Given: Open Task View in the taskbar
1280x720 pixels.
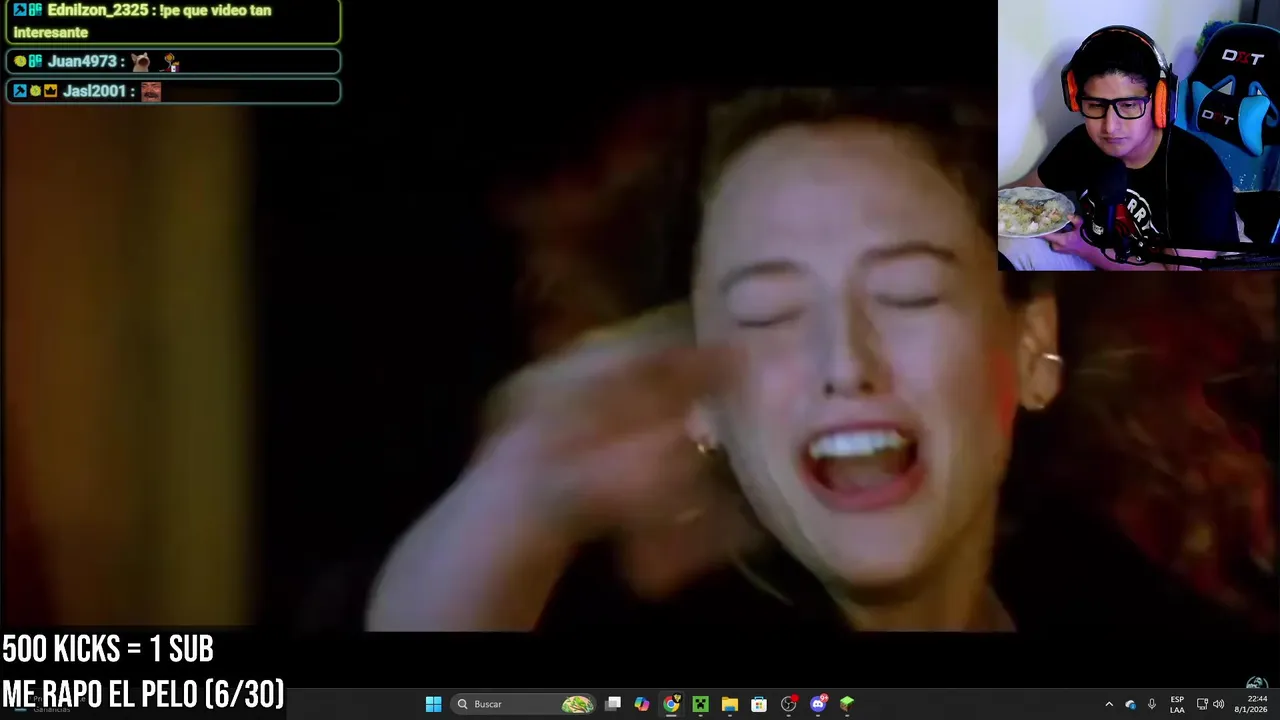Looking at the screenshot, I should pyautogui.click(x=613, y=704).
